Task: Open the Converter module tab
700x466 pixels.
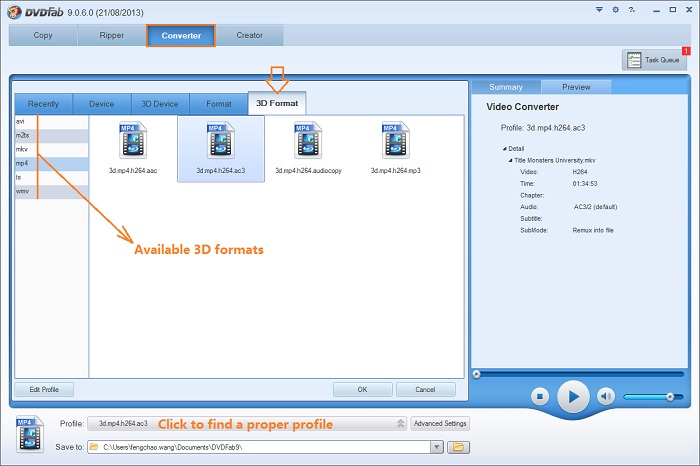Action: tap(181, 36)
